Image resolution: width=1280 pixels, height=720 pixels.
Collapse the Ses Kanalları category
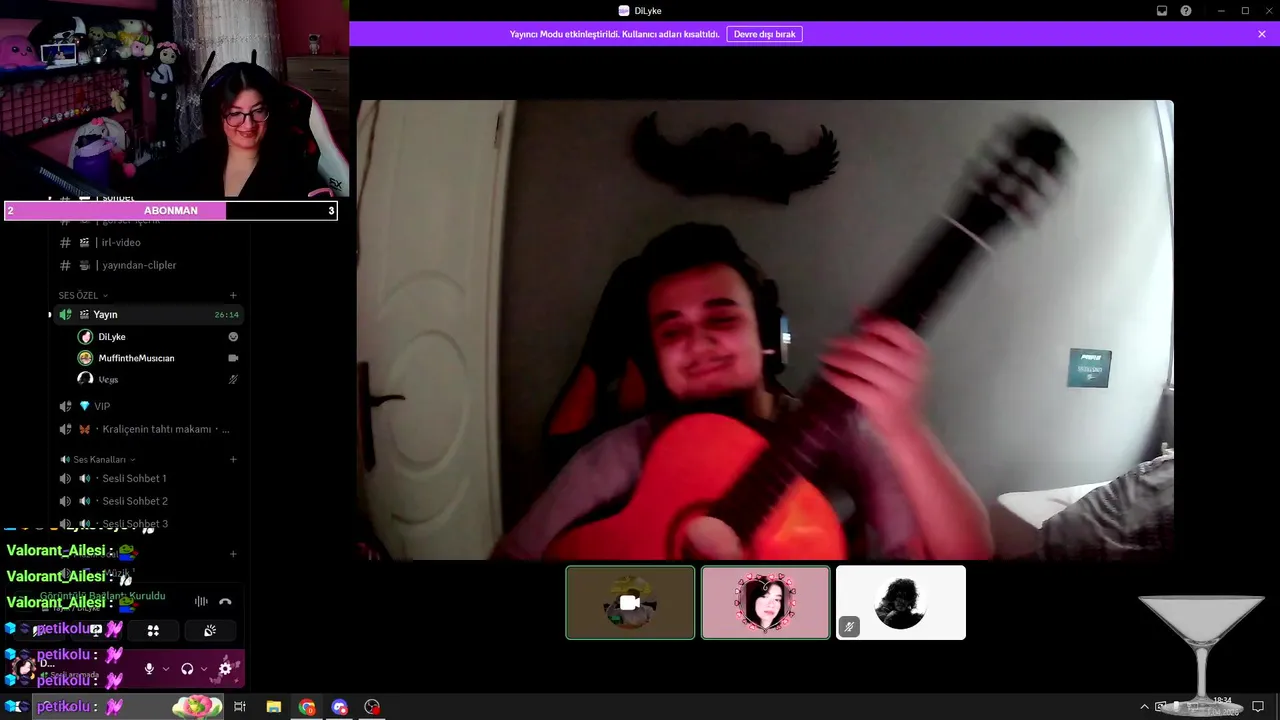[98, 459]
